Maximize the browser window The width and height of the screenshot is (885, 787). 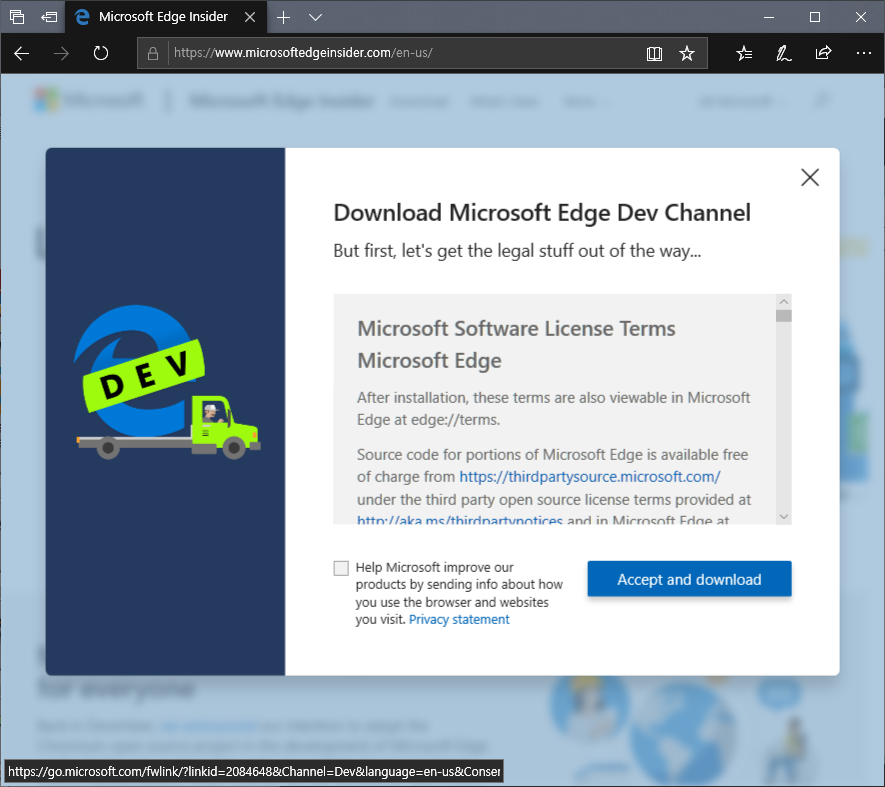(814, 18)
